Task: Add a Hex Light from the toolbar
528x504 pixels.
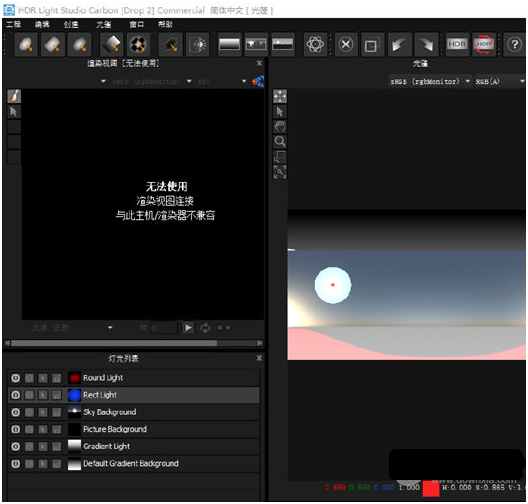Action: (x=79, y=44)
